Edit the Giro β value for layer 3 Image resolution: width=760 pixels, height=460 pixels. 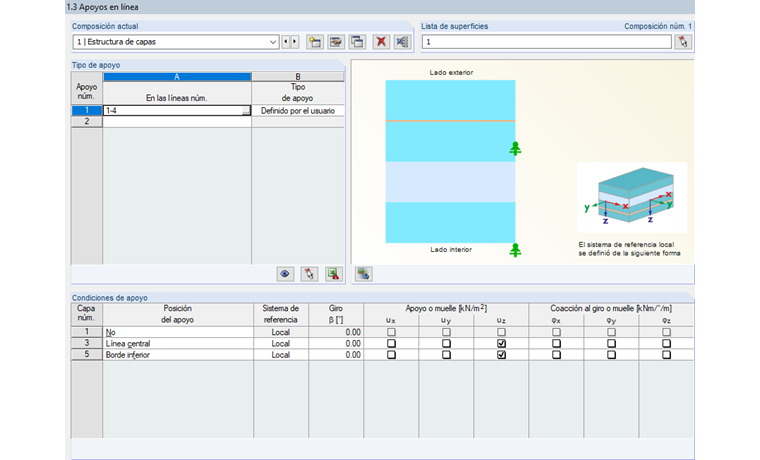tap(336, 344)
